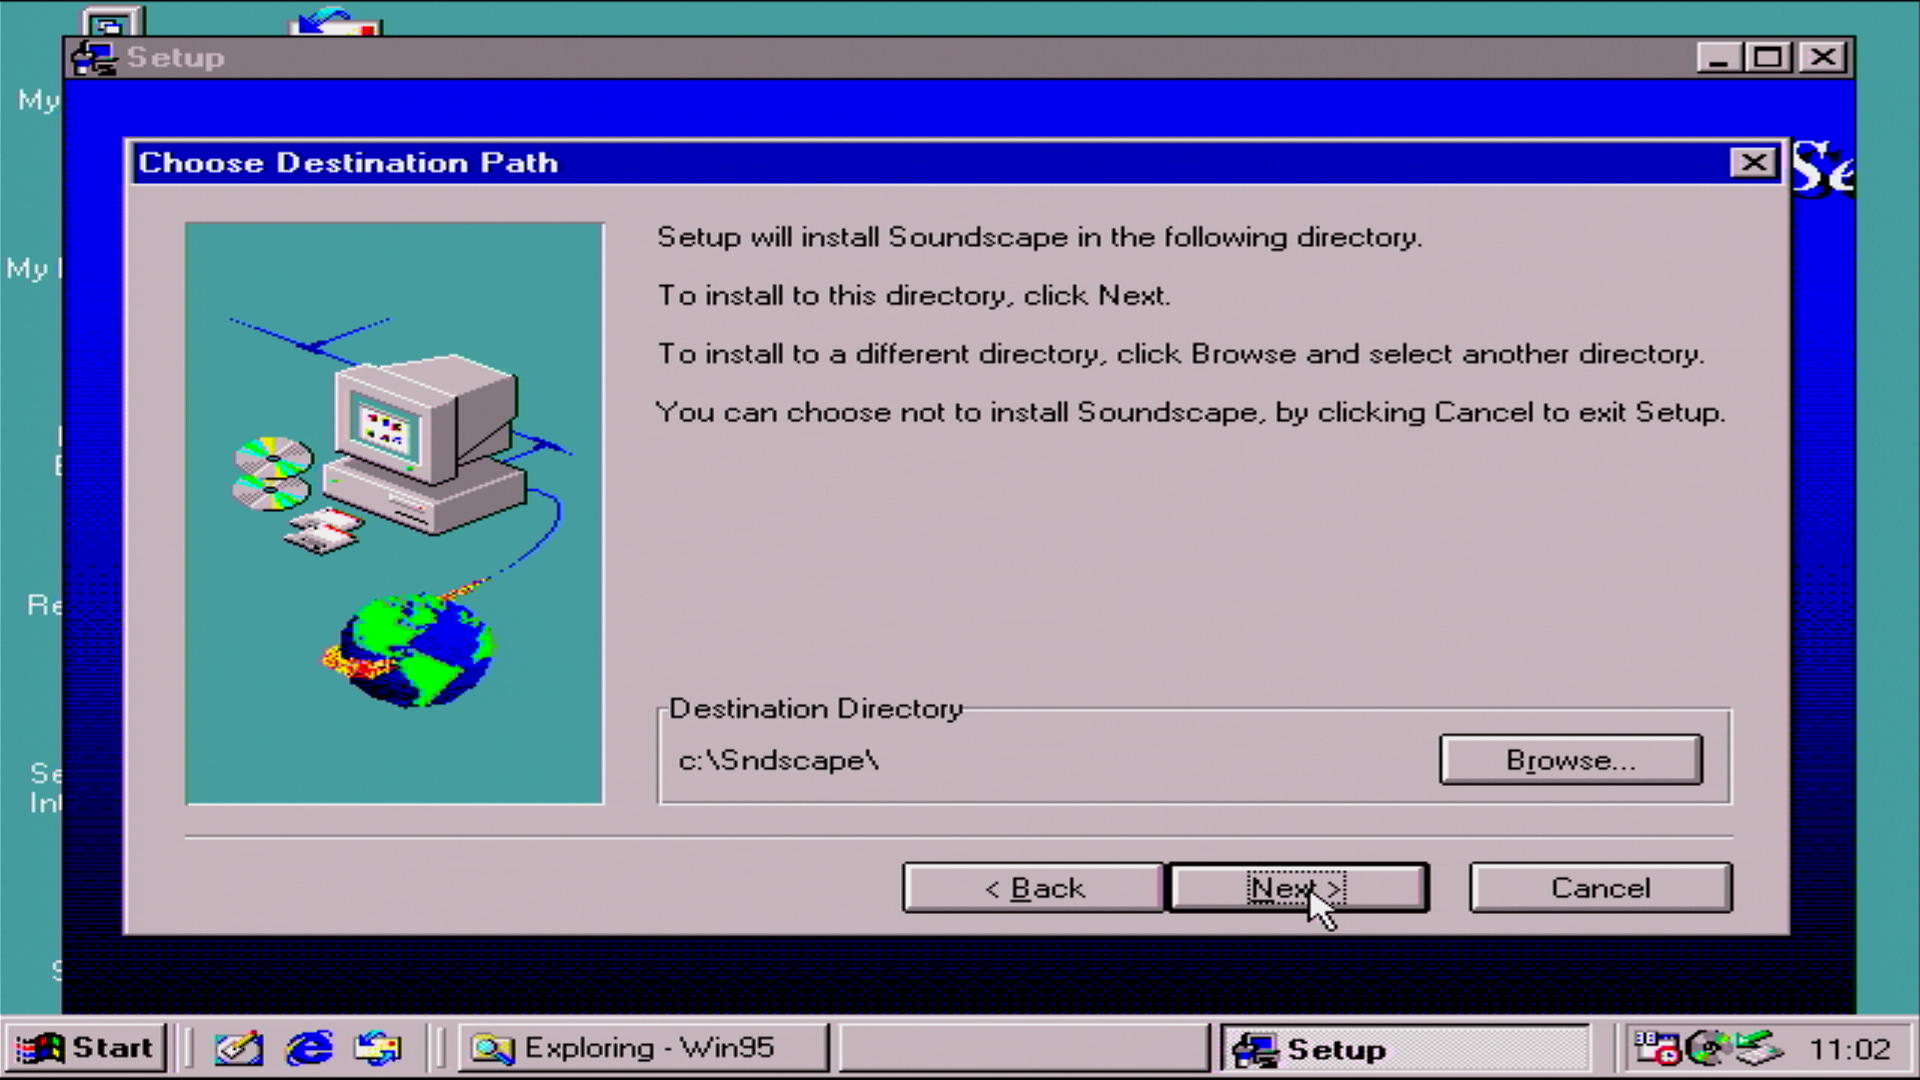Click the unlabeled blank taskbar button
The height and width of the screenshot is (1080, 1920).
point(1024,1048)
